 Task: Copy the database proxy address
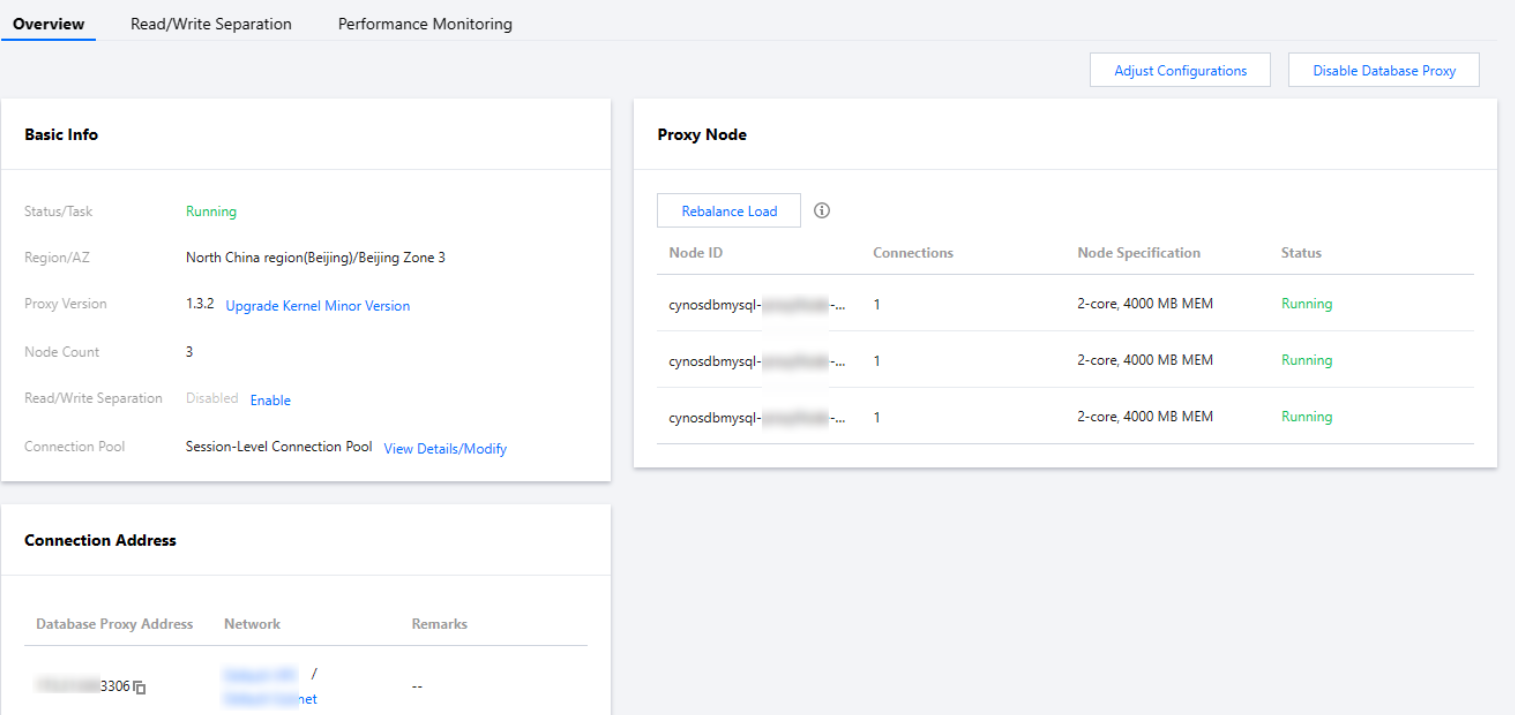(x=140, y=687)
